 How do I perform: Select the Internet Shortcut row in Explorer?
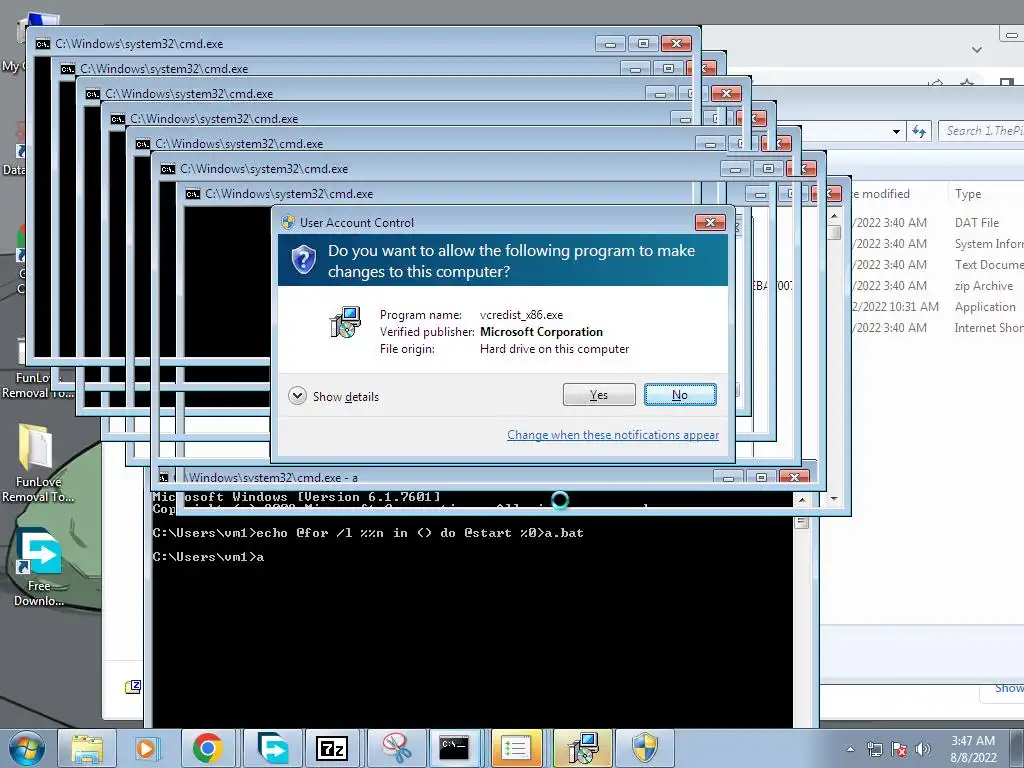click(937, 328)
